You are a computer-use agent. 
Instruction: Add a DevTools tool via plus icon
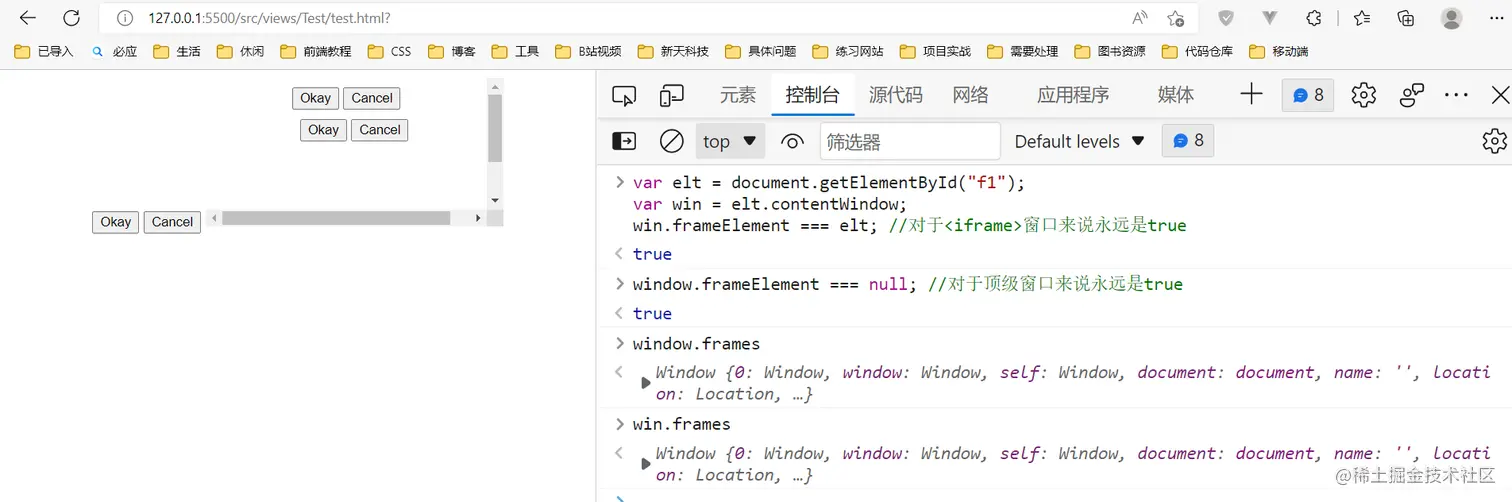click(x=1251, y=94)
